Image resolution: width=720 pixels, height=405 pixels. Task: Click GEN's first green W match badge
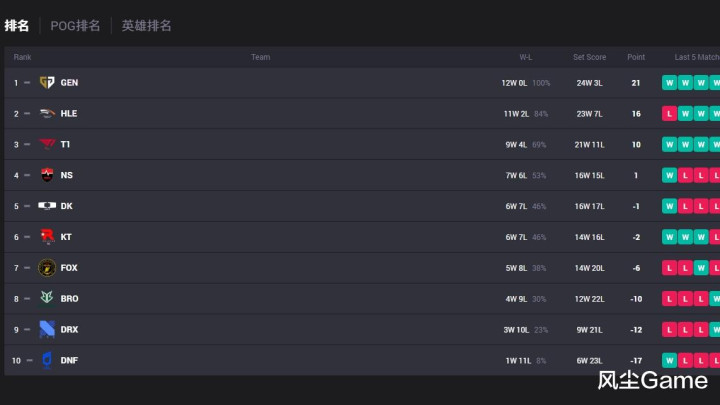coord(669,83)
